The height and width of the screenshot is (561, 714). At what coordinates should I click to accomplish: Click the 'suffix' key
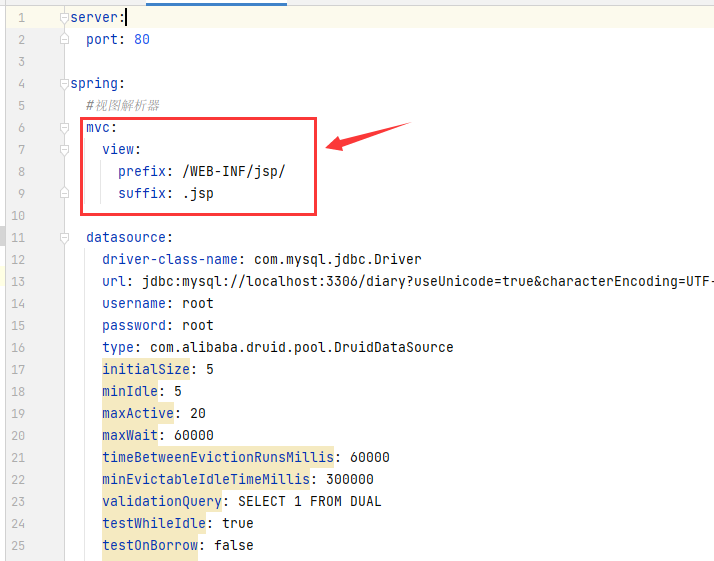[142, 194]
